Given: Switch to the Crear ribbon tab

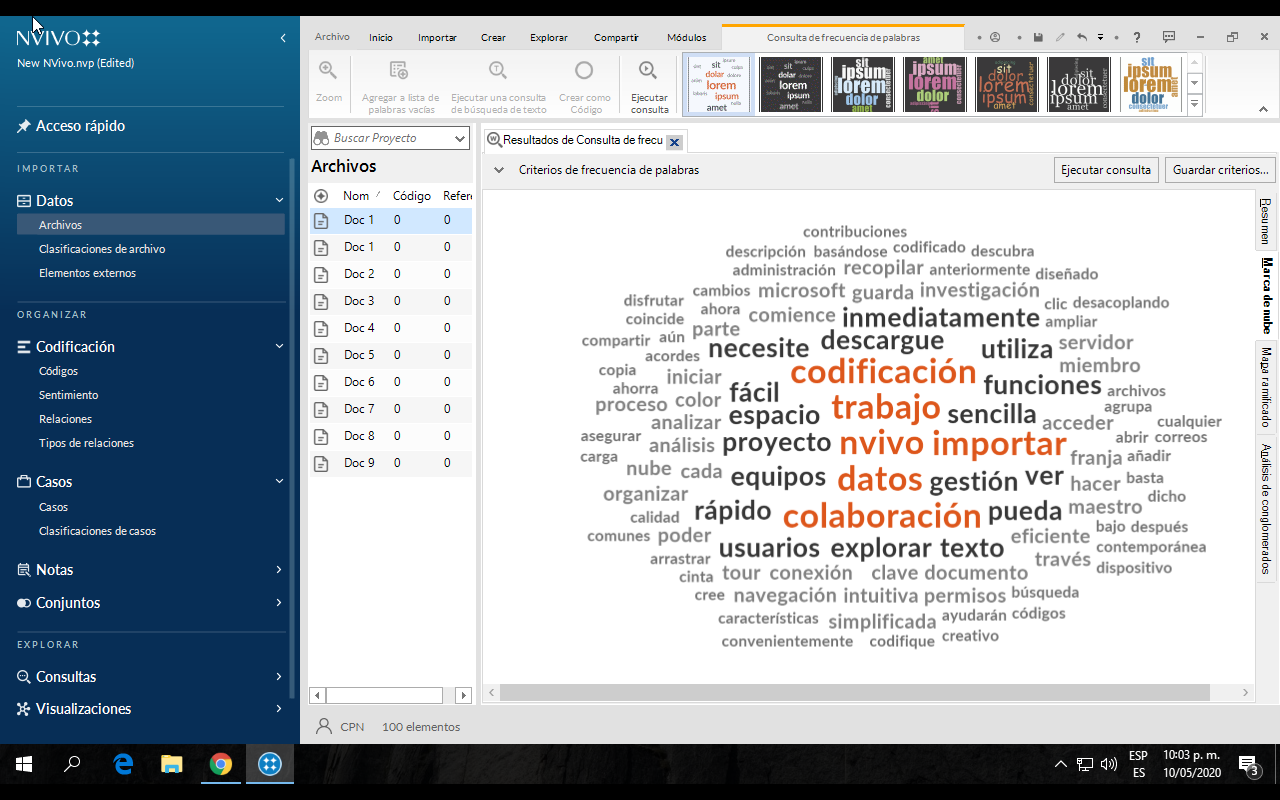Looking at the screenshot, I should click(493, 37).
